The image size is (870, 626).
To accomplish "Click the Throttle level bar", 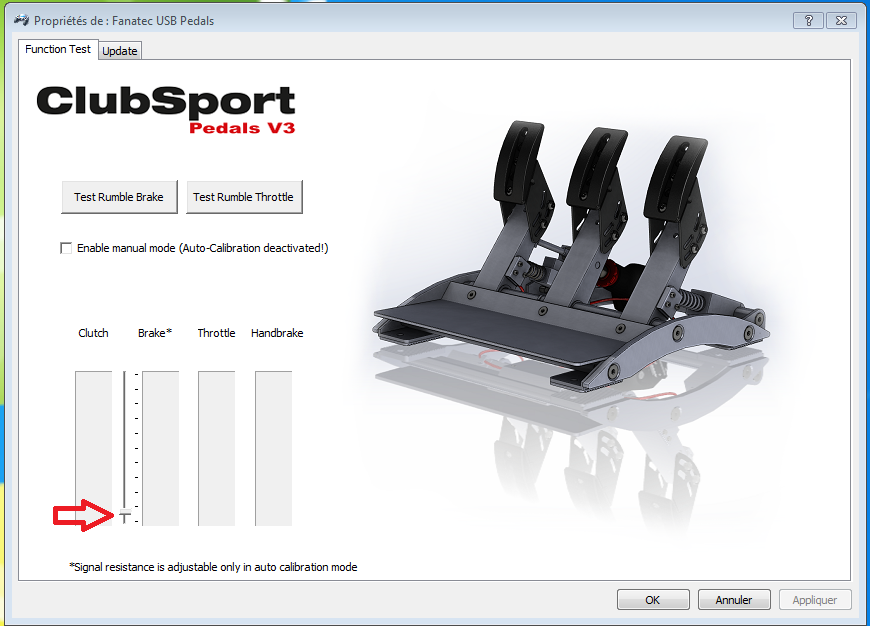I will pyautogui.click(x=216, y=448).
